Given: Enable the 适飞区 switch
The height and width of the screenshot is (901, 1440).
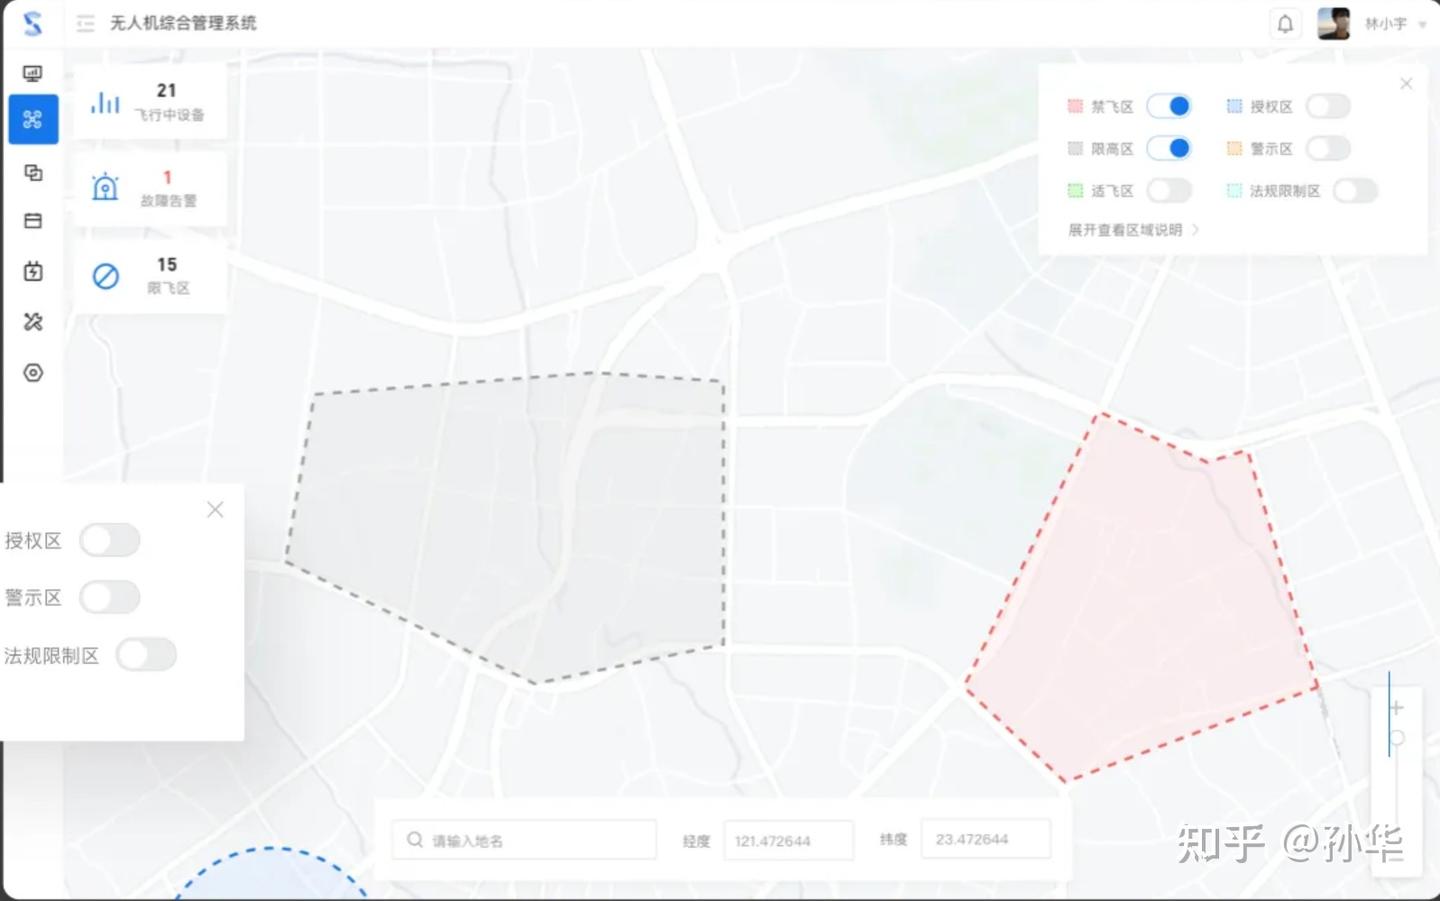Looking at the screenshot, I should tap(1169, 190).
